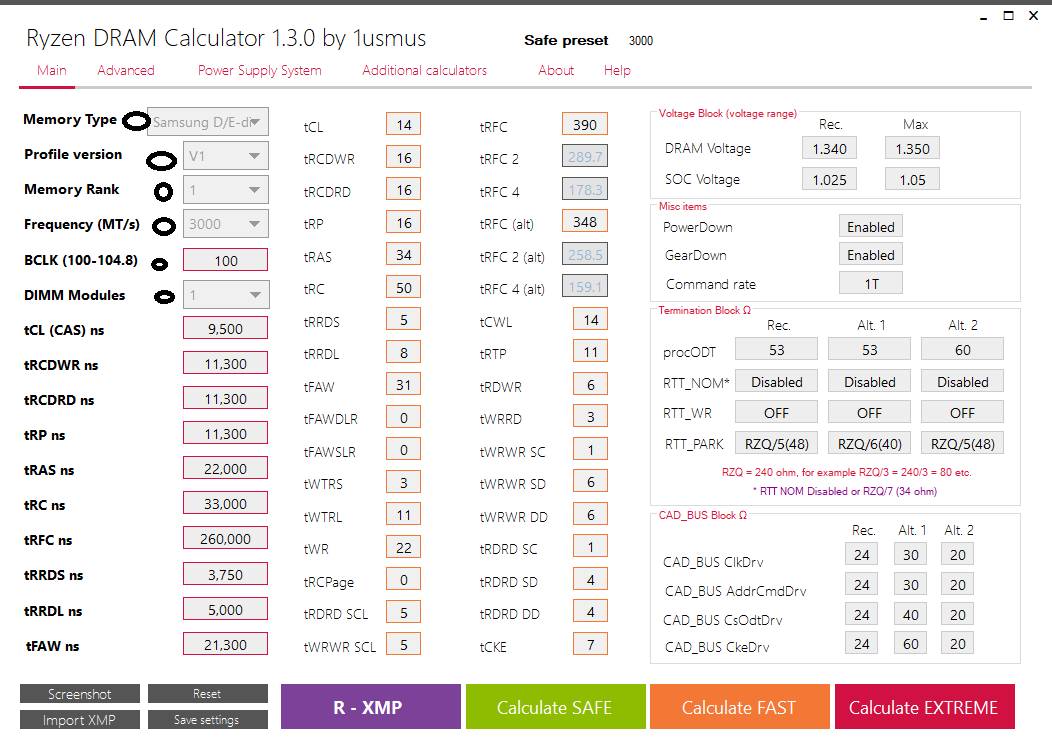Click the tFAW value box showing 31
The height and width of the screenshot is (753, 1052).
tap(403, 385)
